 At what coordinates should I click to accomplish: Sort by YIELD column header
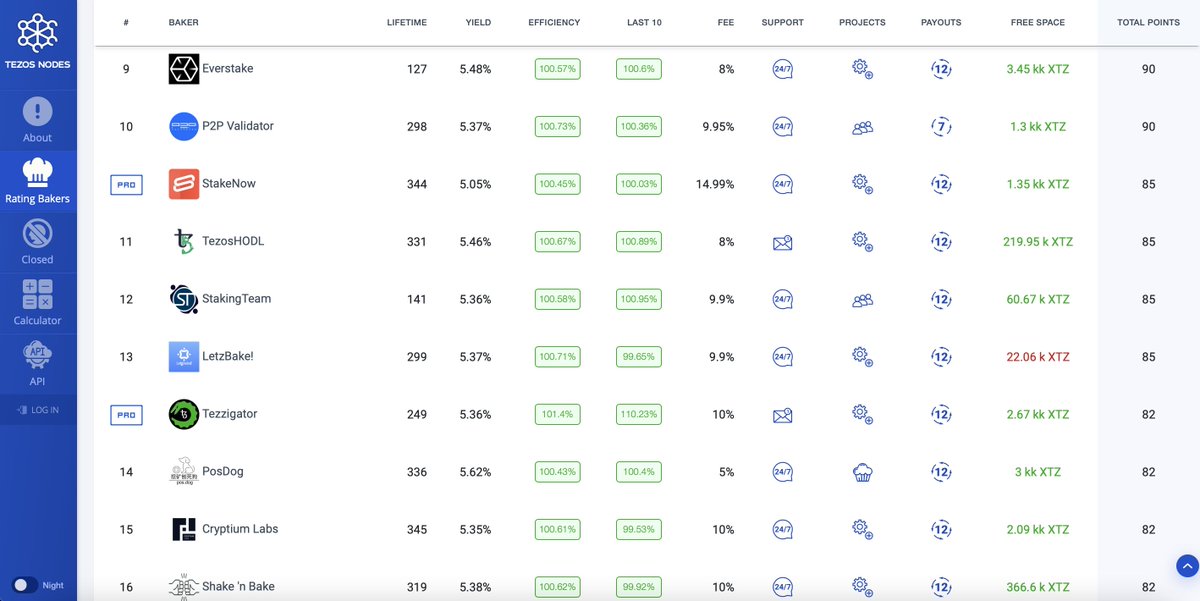click(478, 22)
